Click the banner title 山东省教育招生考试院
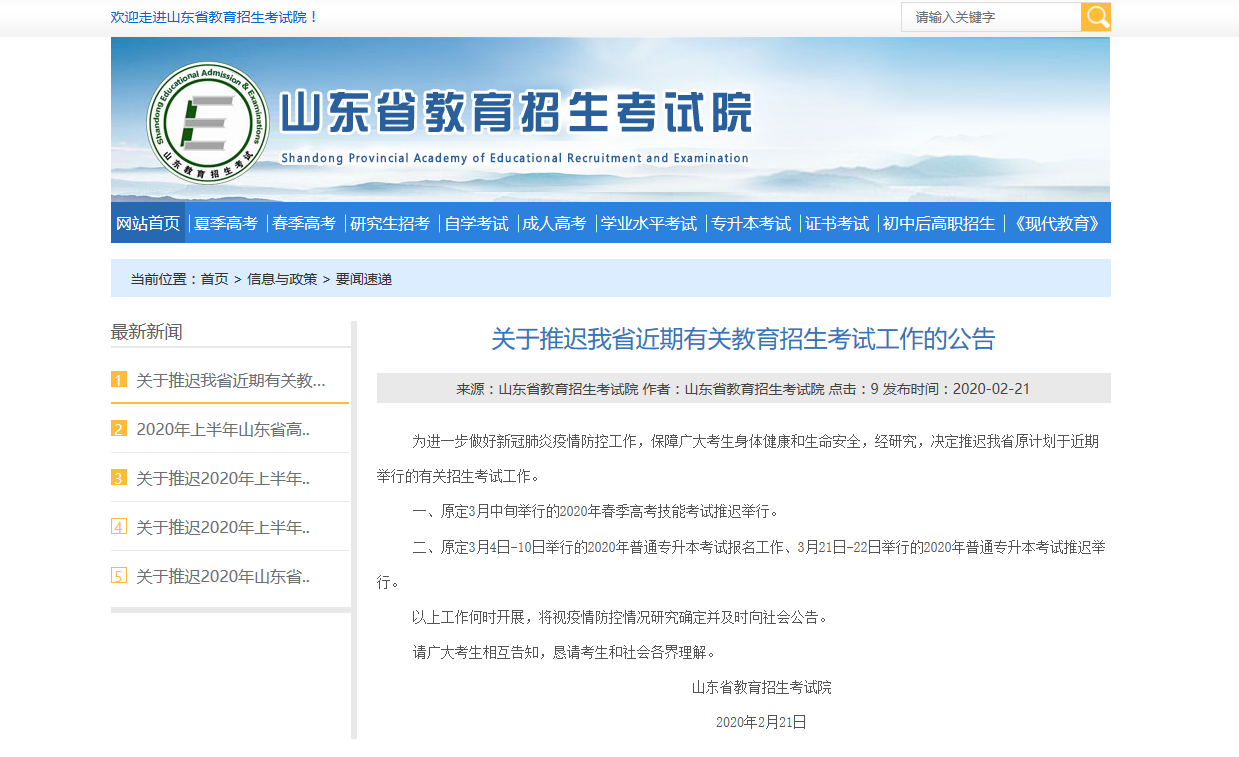The height and width of the screenshot is (757, 1239). pos(515,113)
